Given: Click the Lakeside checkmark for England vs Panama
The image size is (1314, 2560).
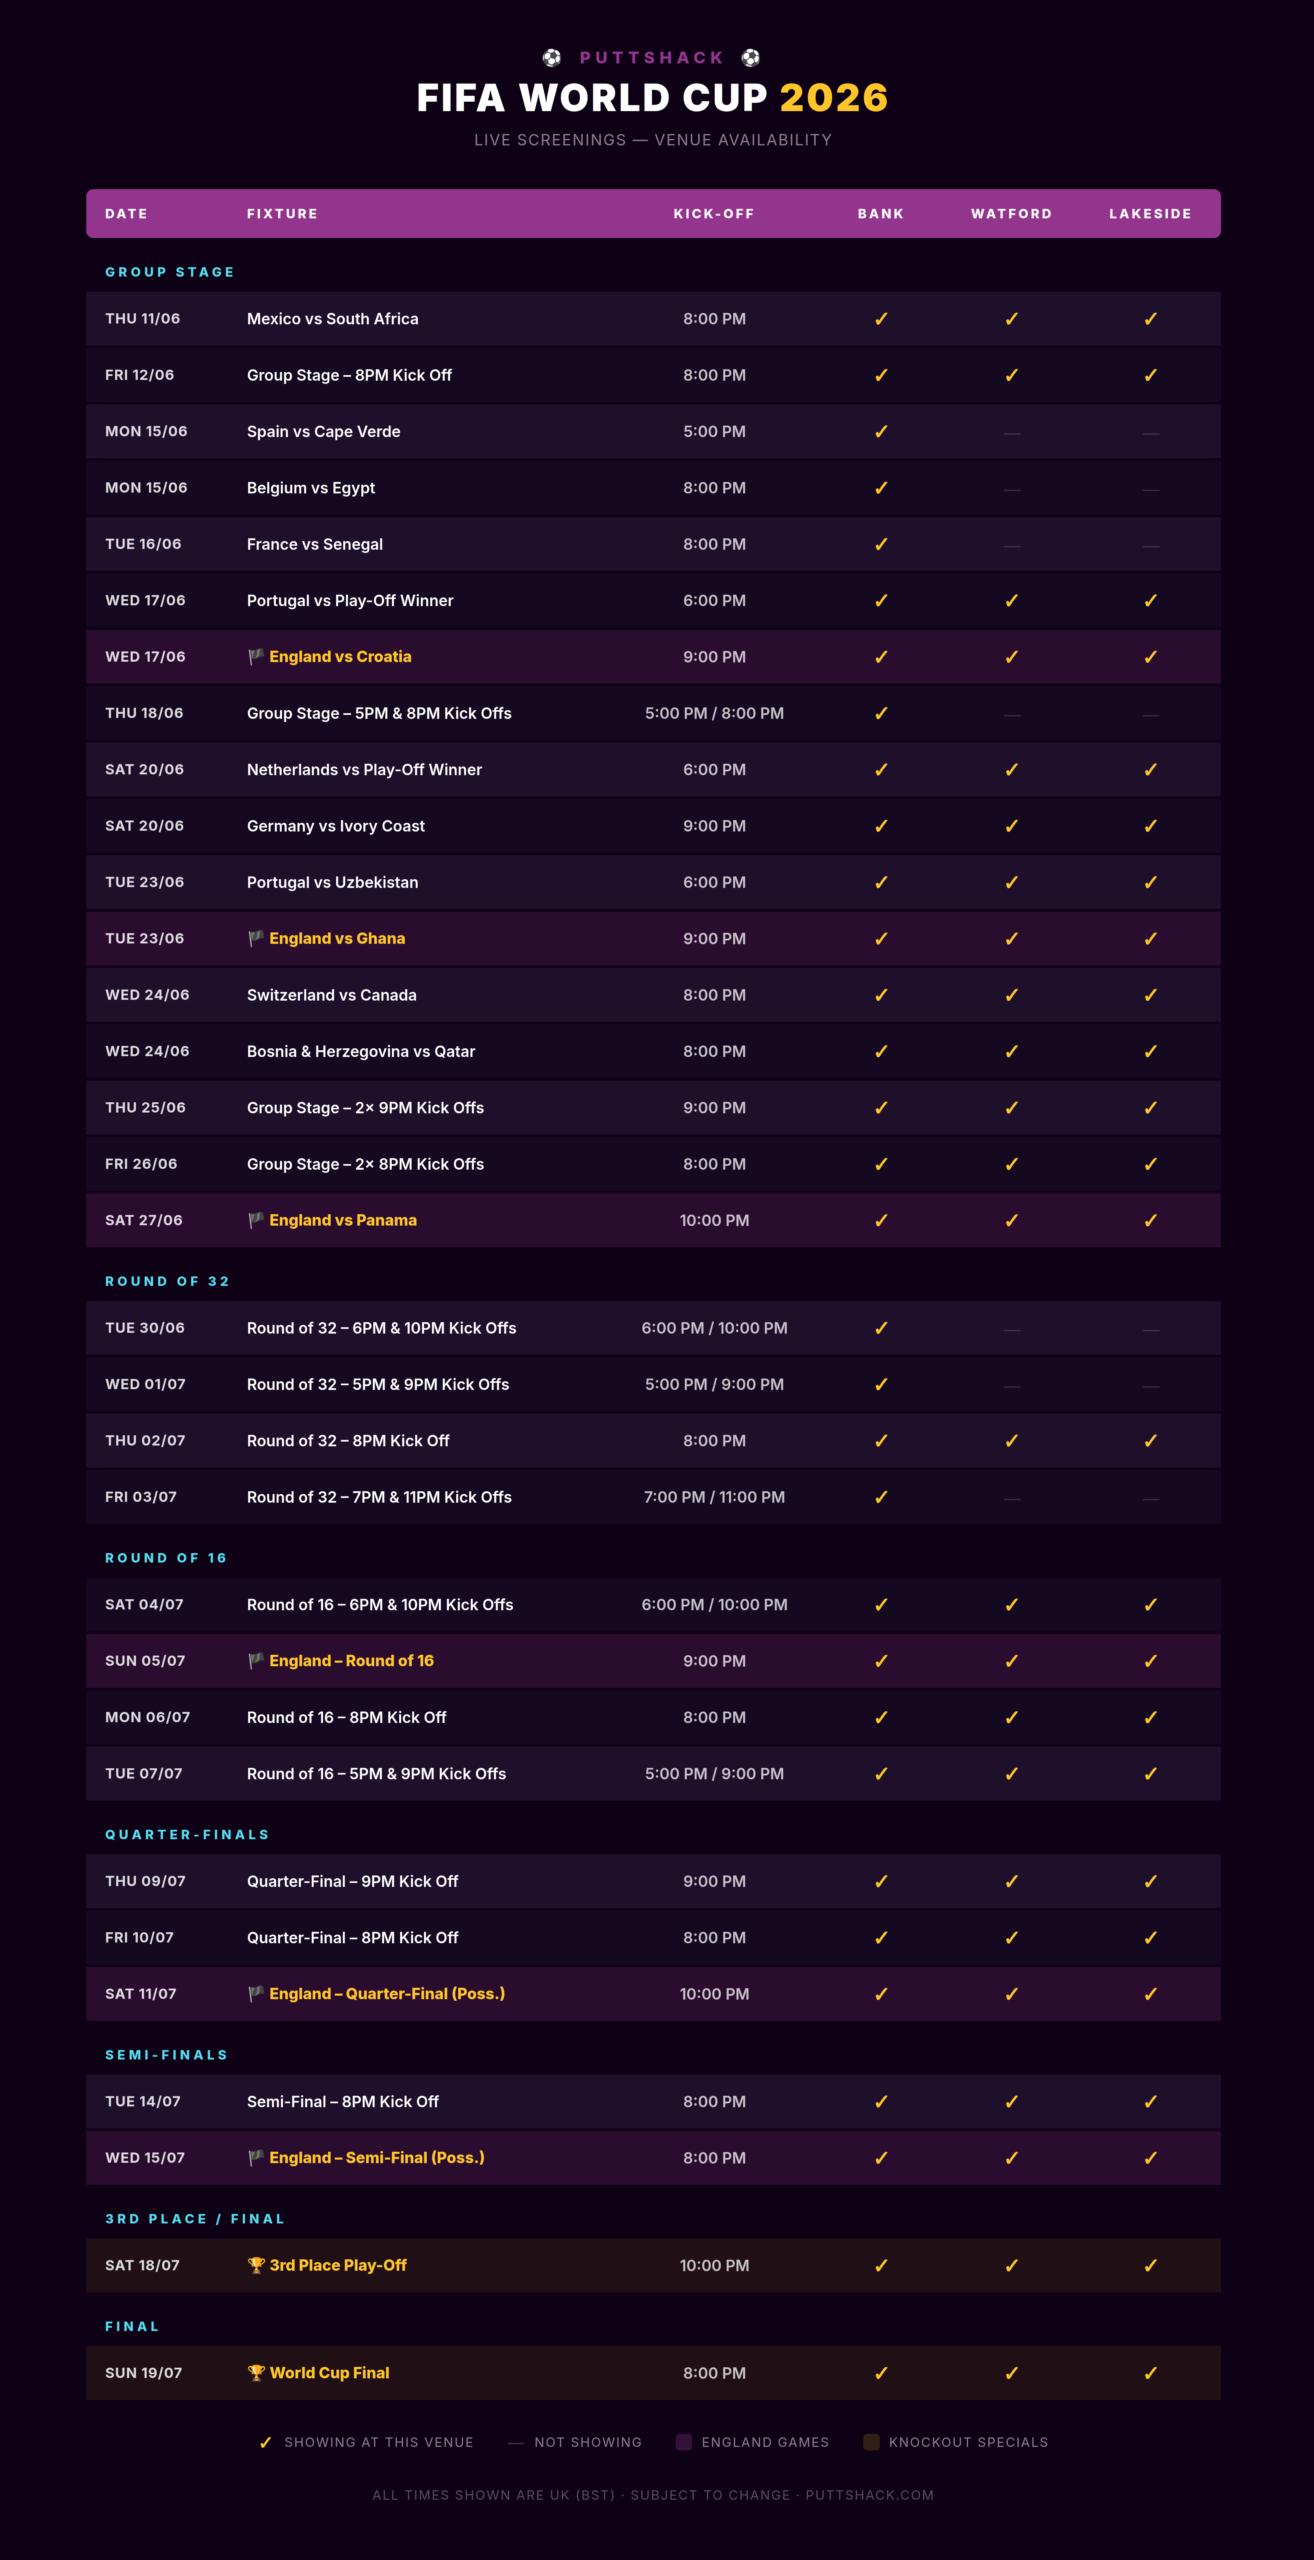Looking at the screenshot, I should [x=1151, y=1221].
